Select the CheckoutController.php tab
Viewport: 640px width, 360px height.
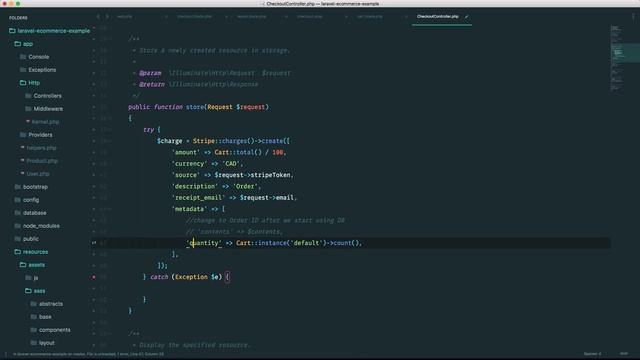[x=442, y=17]
